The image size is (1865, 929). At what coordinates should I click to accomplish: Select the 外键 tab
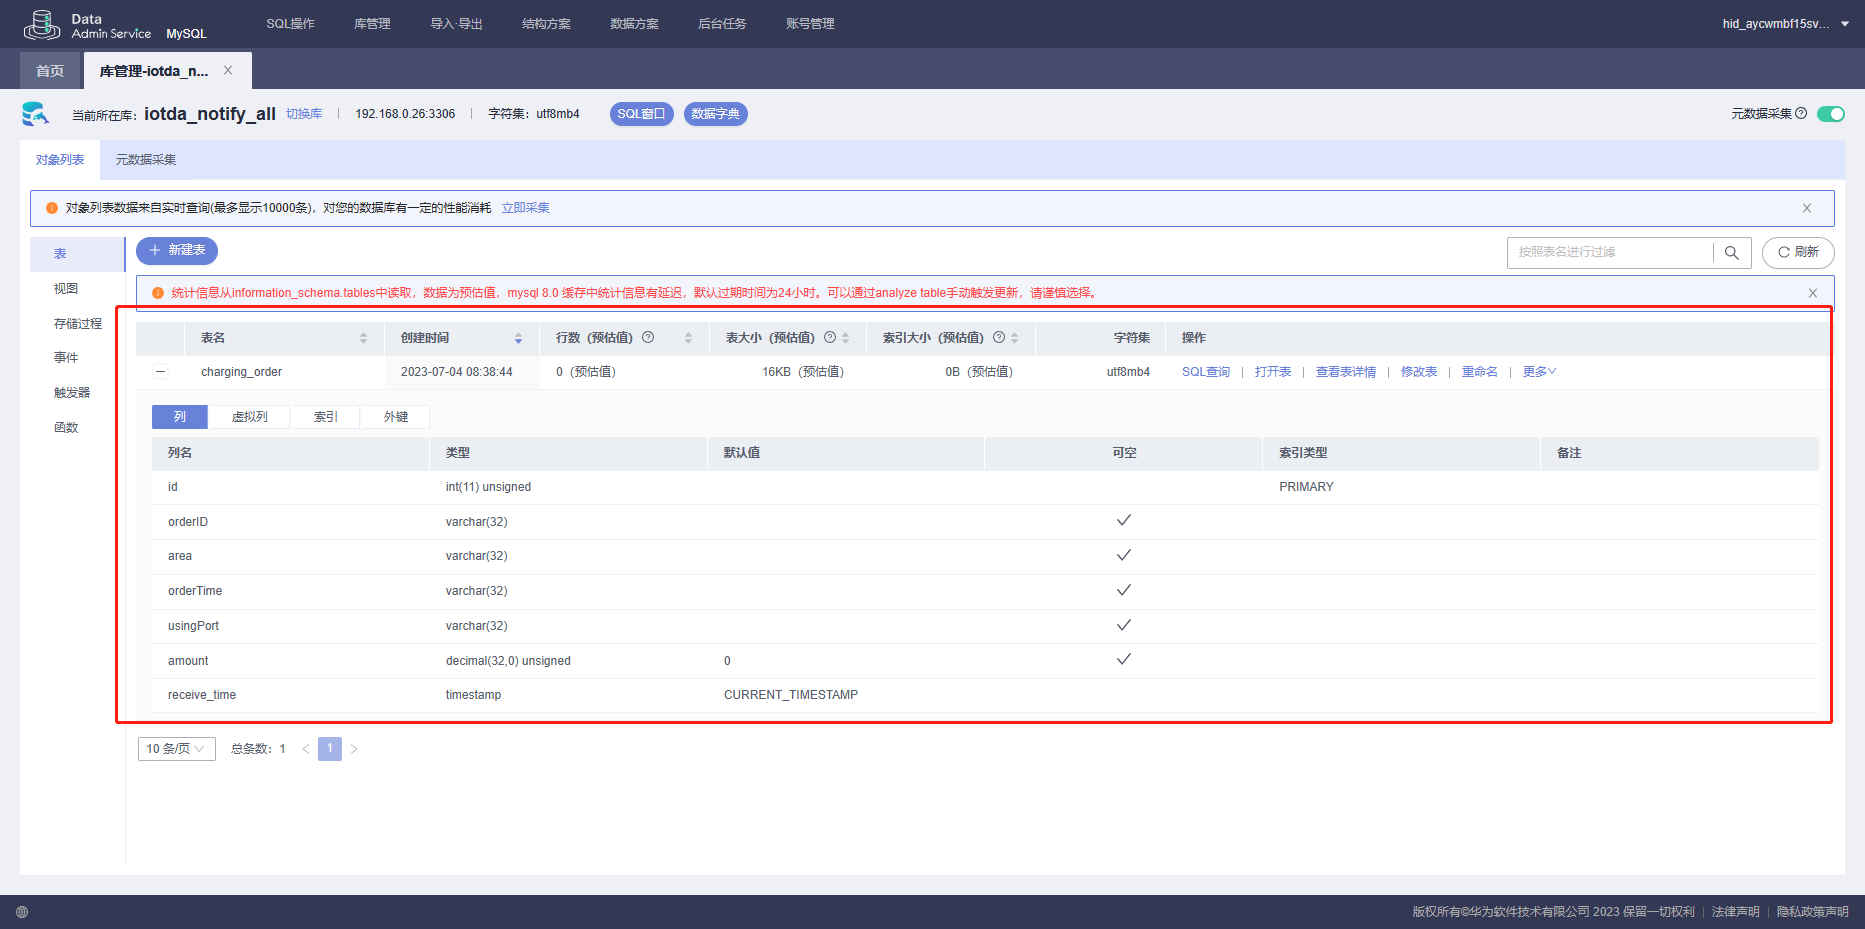(396, 417)
